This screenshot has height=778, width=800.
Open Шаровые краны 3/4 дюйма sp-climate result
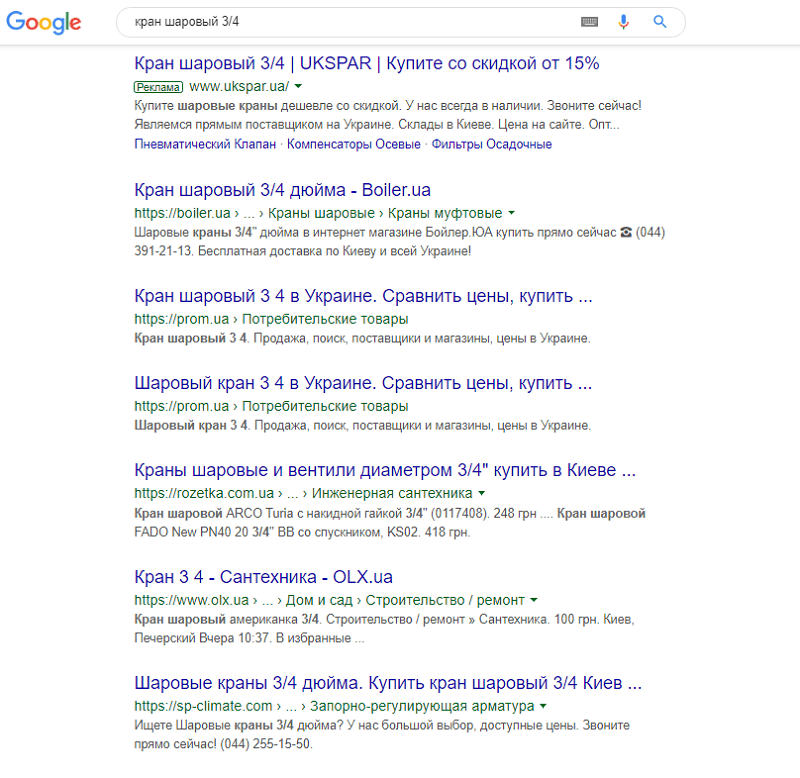coord(388,683)
